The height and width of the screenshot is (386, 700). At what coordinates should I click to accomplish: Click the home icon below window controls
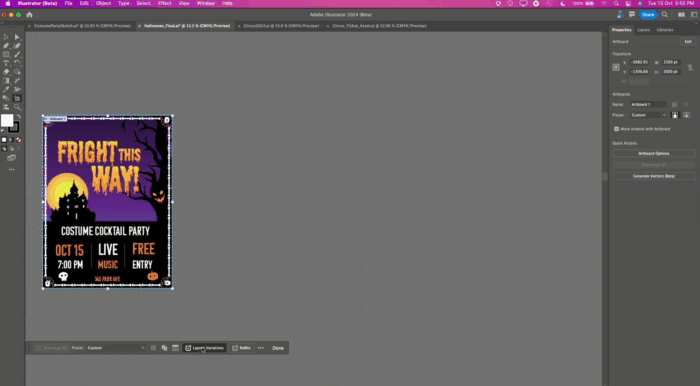(x=29, y=15)
